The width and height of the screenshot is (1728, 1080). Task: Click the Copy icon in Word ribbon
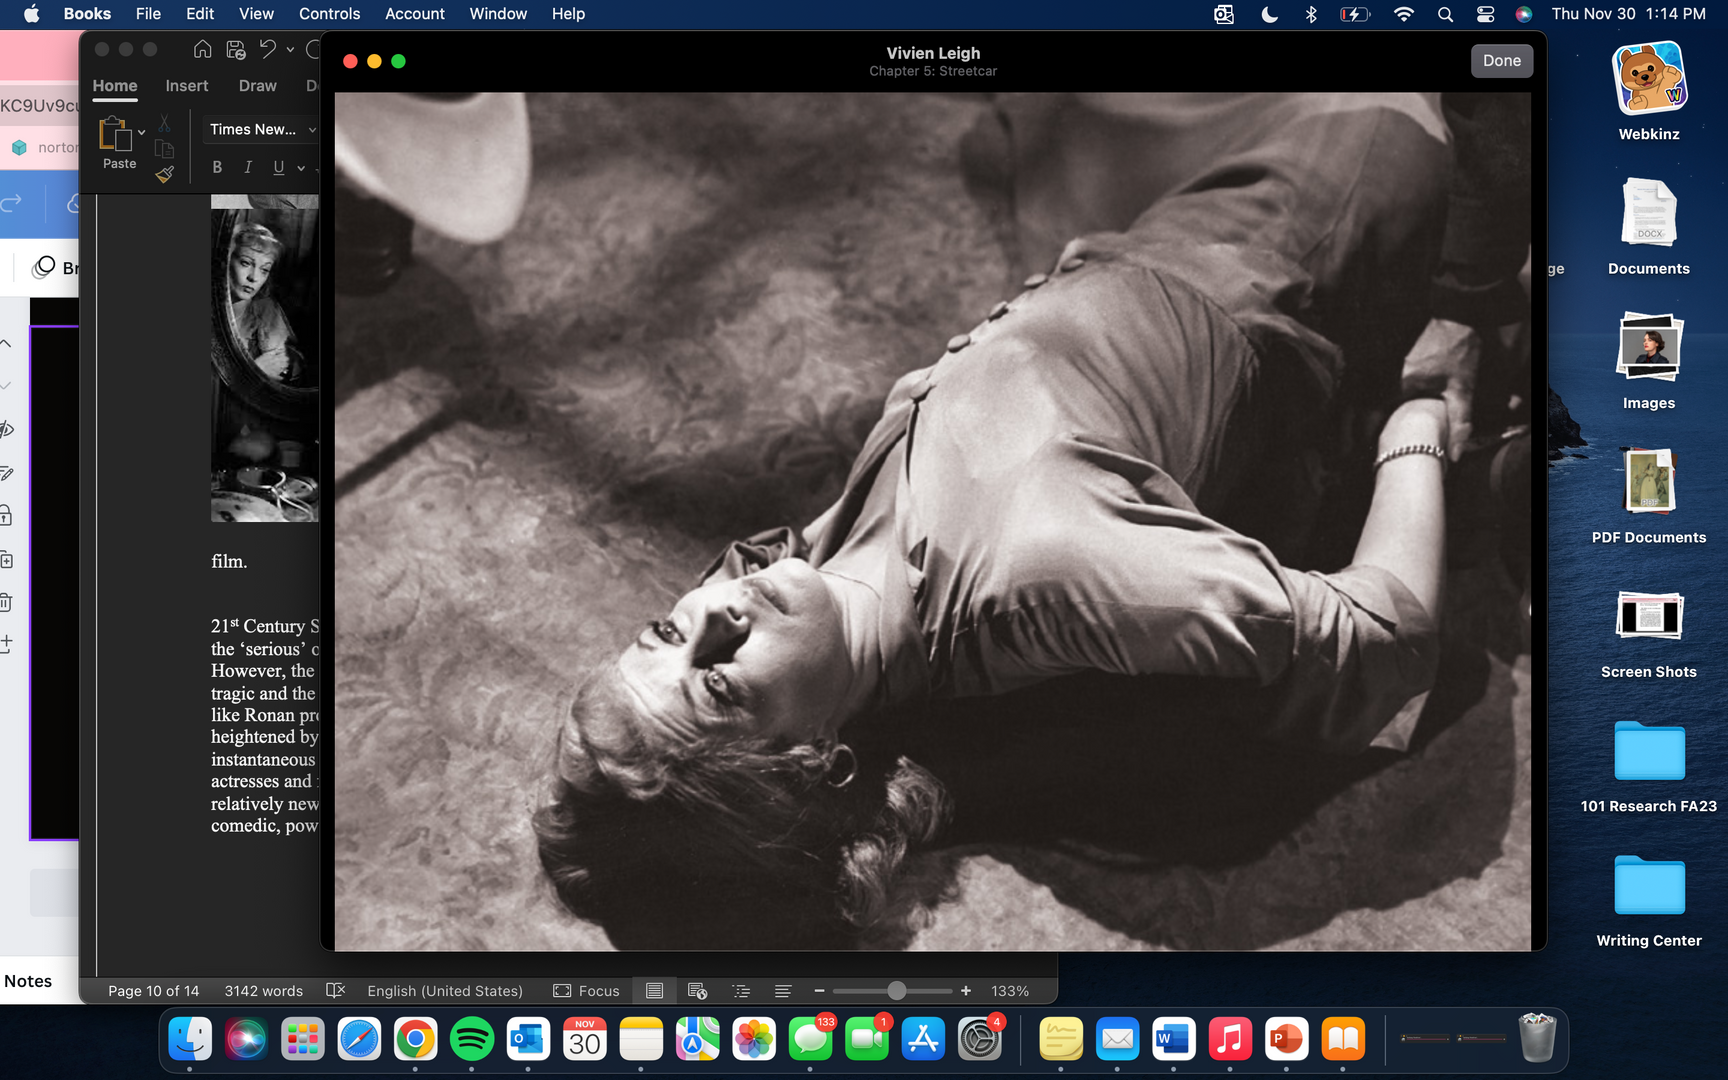click(x=164, y=149)
